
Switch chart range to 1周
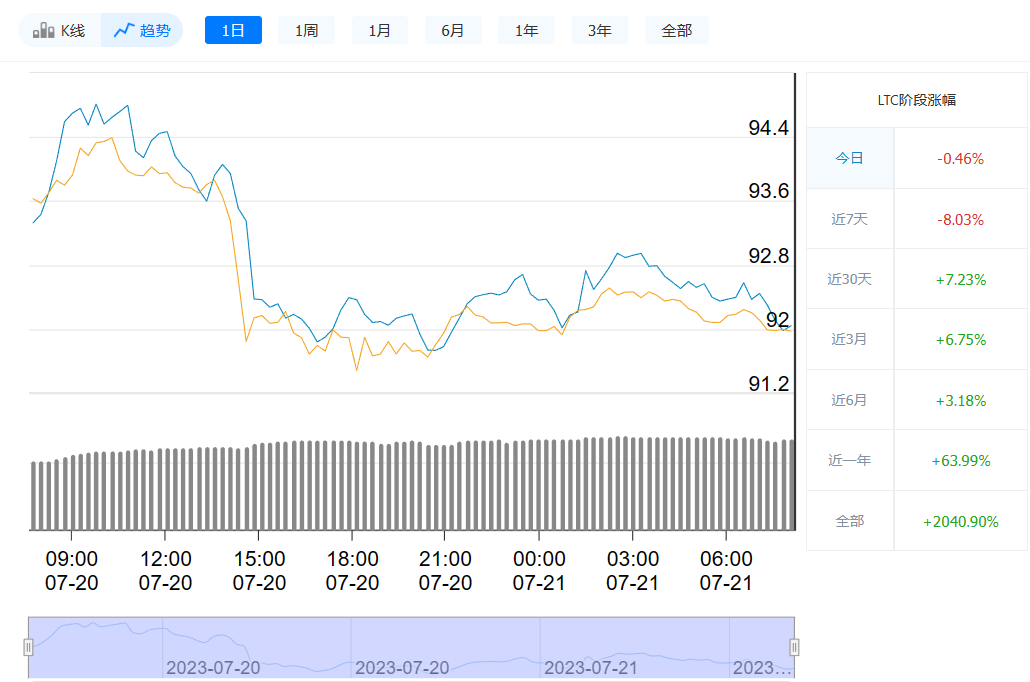(306, 31)
